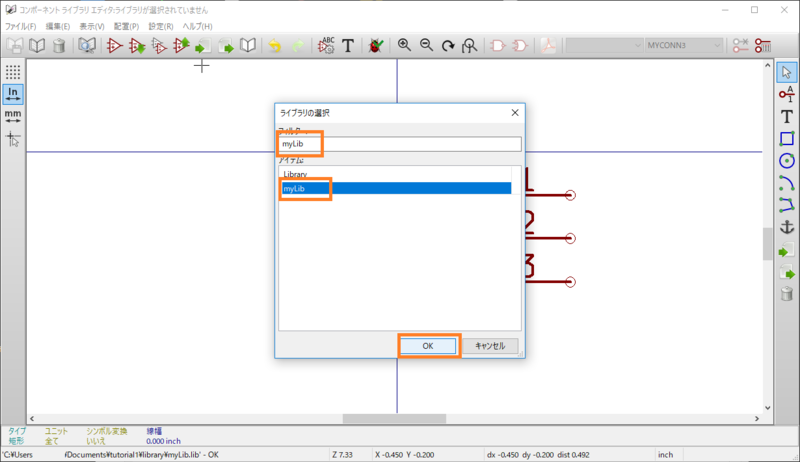The image size is (800, 462).
Task: Click the Zoom to fit icon
Action: (x=469, y=45)
